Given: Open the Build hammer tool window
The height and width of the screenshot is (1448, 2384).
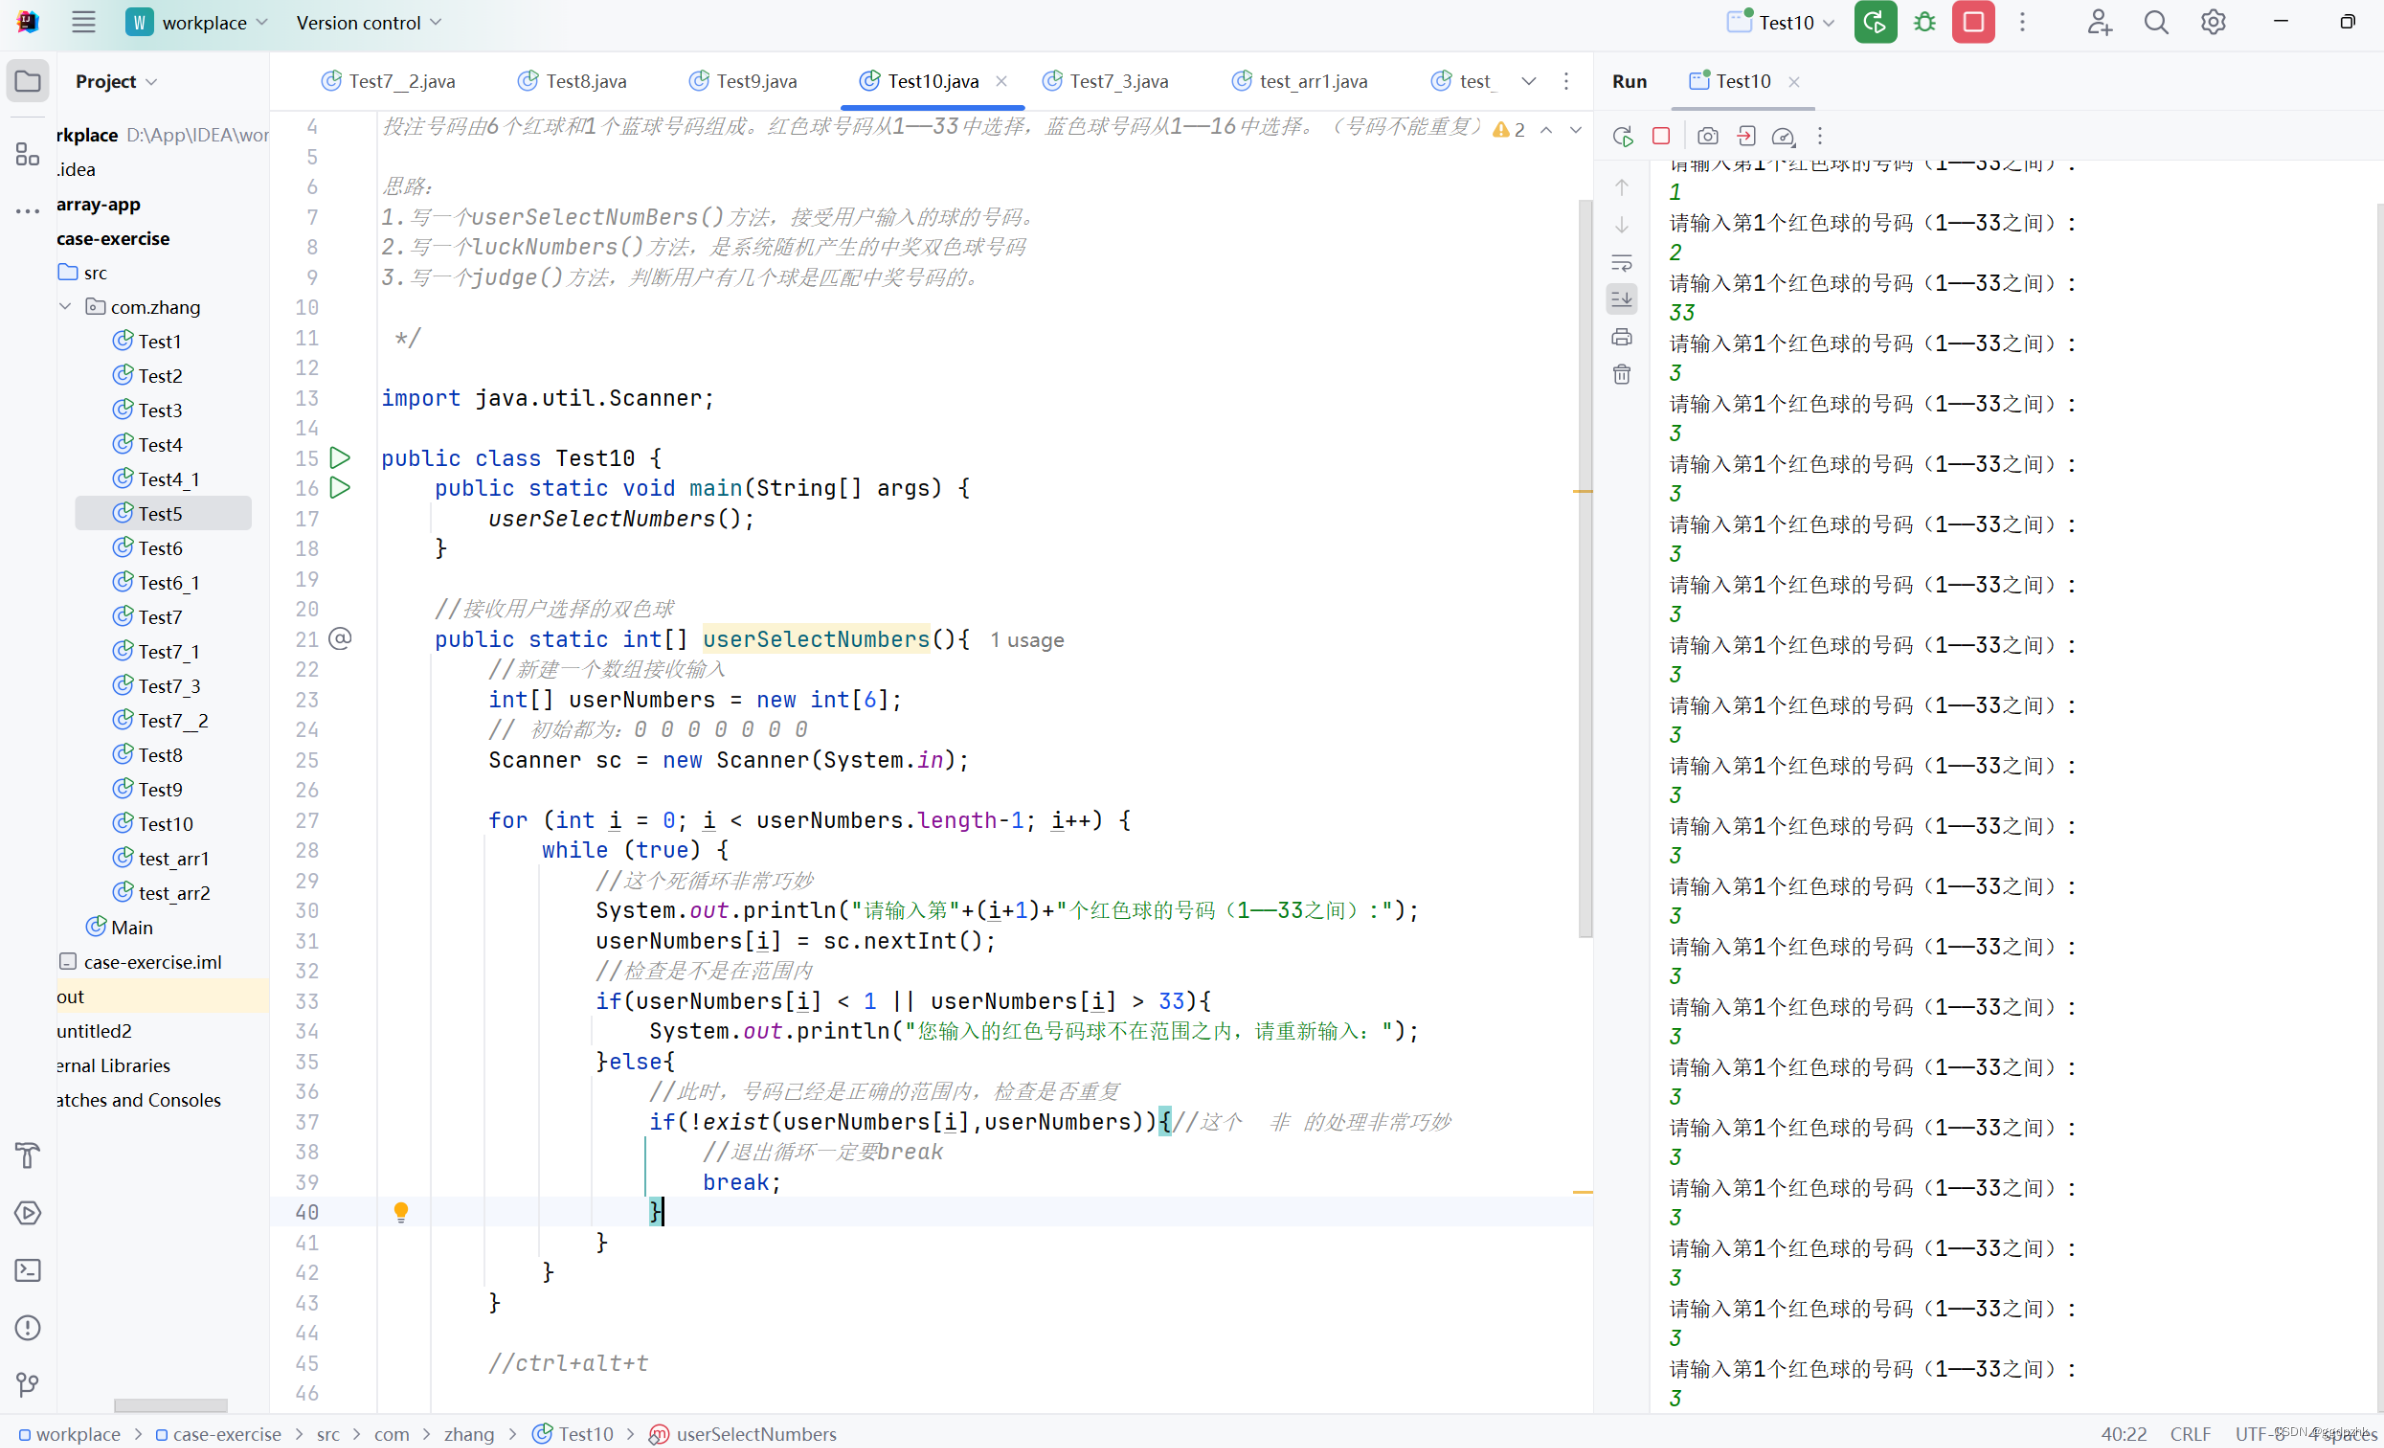Looking at the screenshot, I should click(x=28, y=1156).
